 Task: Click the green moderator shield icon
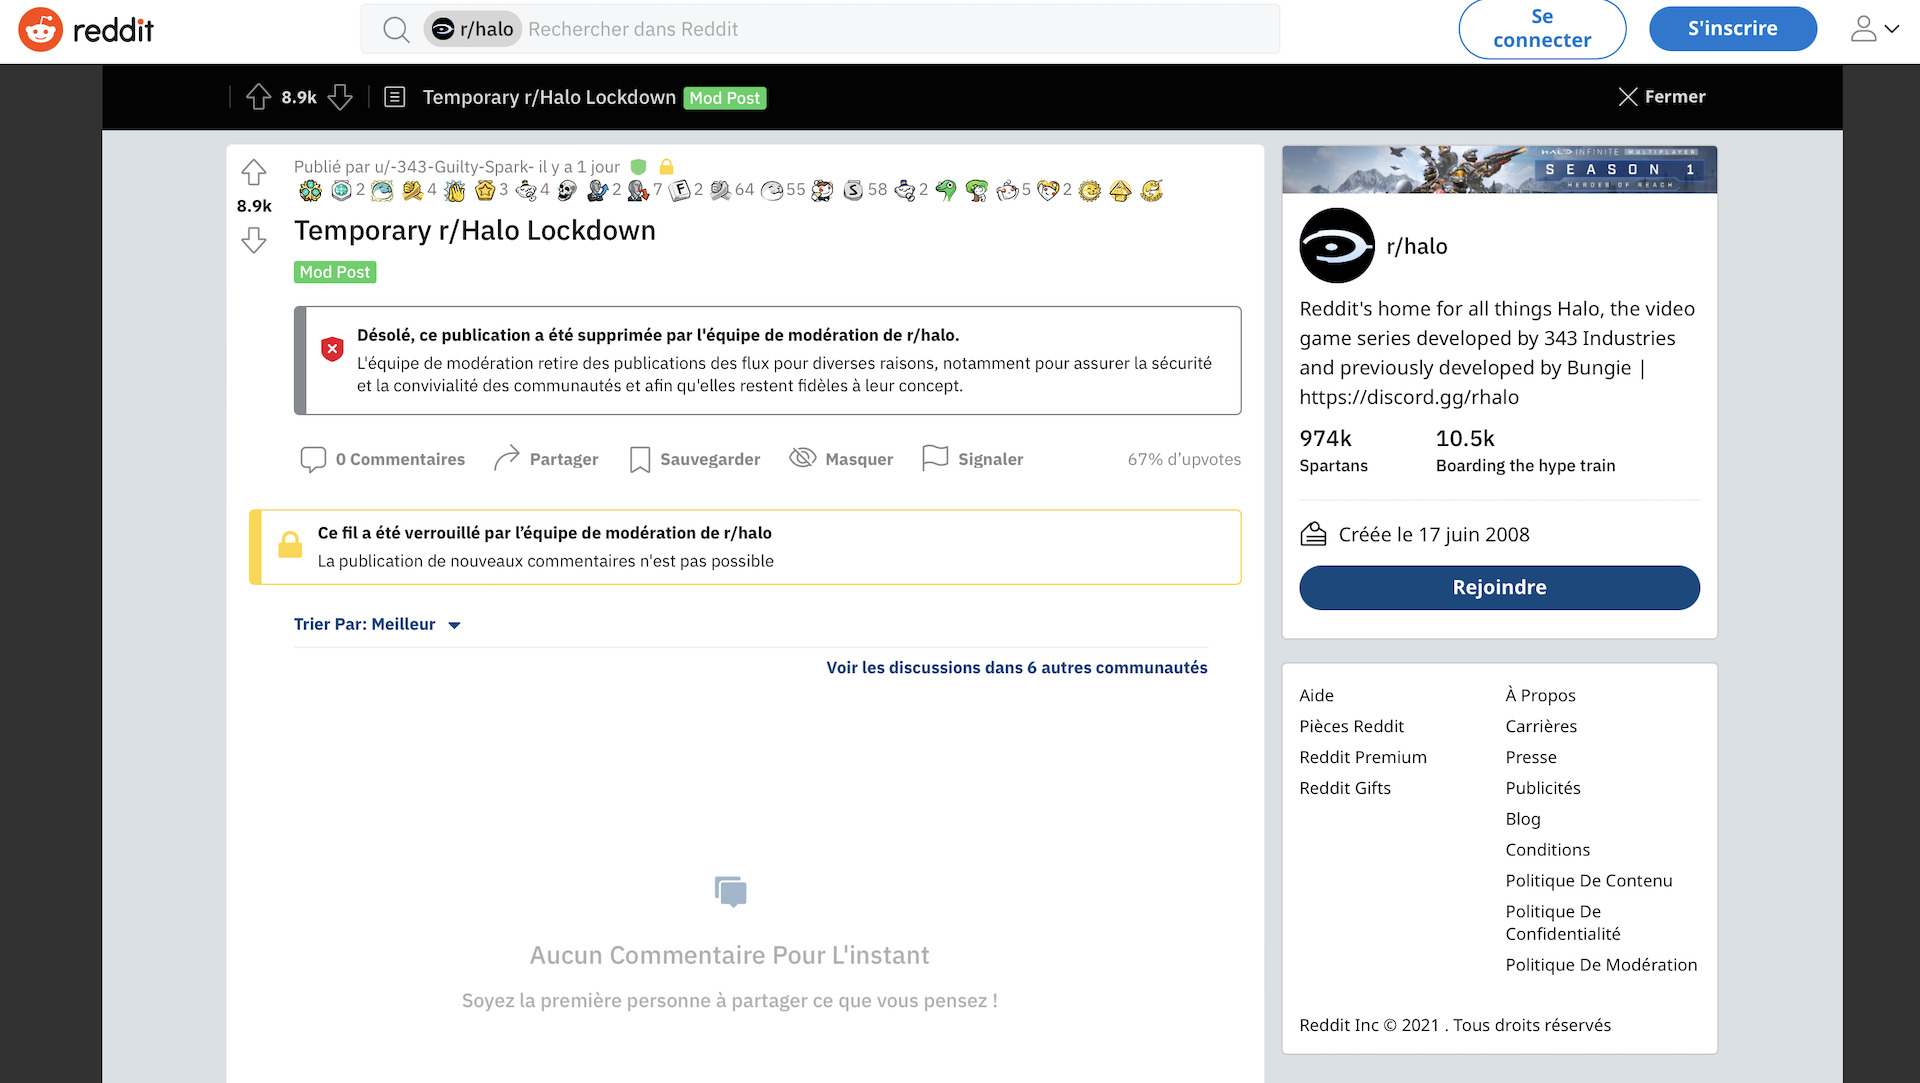point(638,167)
